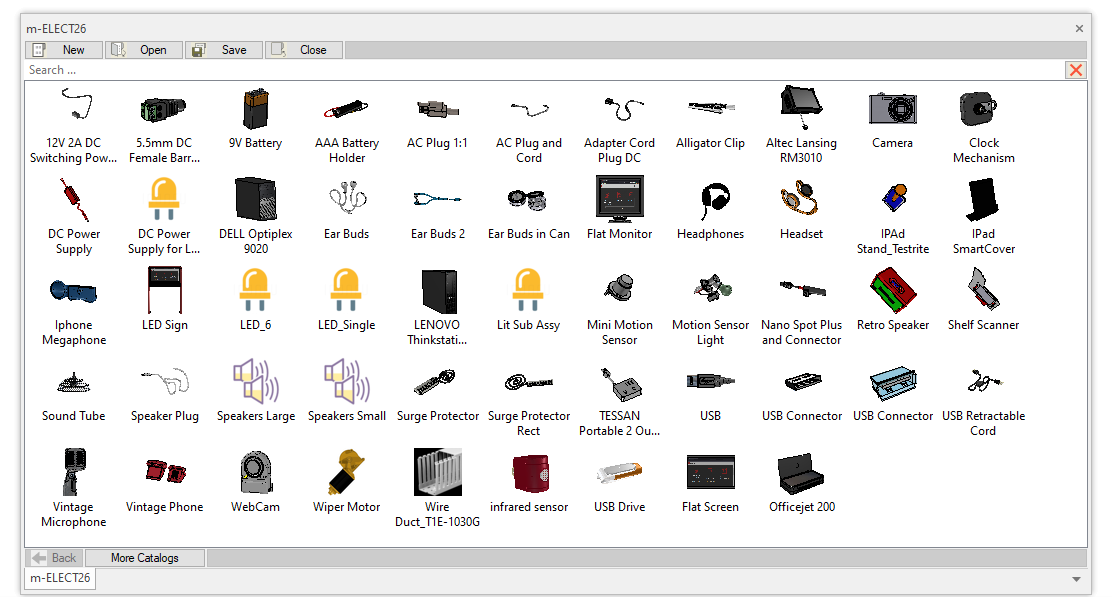Pick the Alligator Clip item

(710, 109)
